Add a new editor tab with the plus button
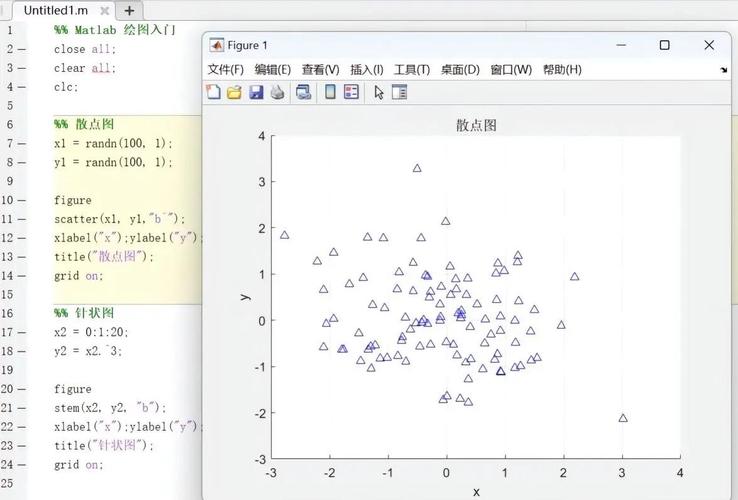This screenshot has width=738, height=500. point(128,10)
